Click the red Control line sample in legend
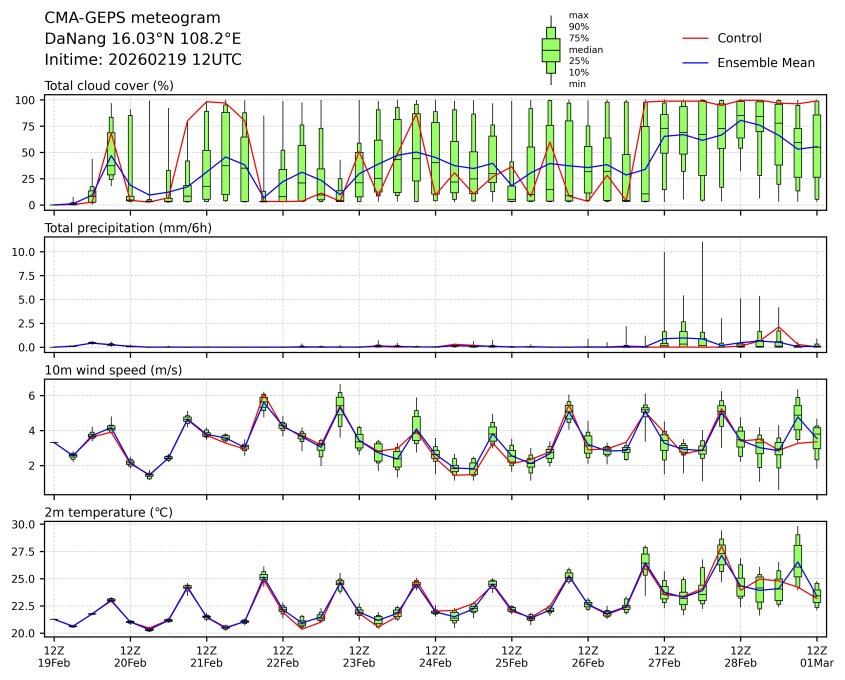 coord(695,38)
